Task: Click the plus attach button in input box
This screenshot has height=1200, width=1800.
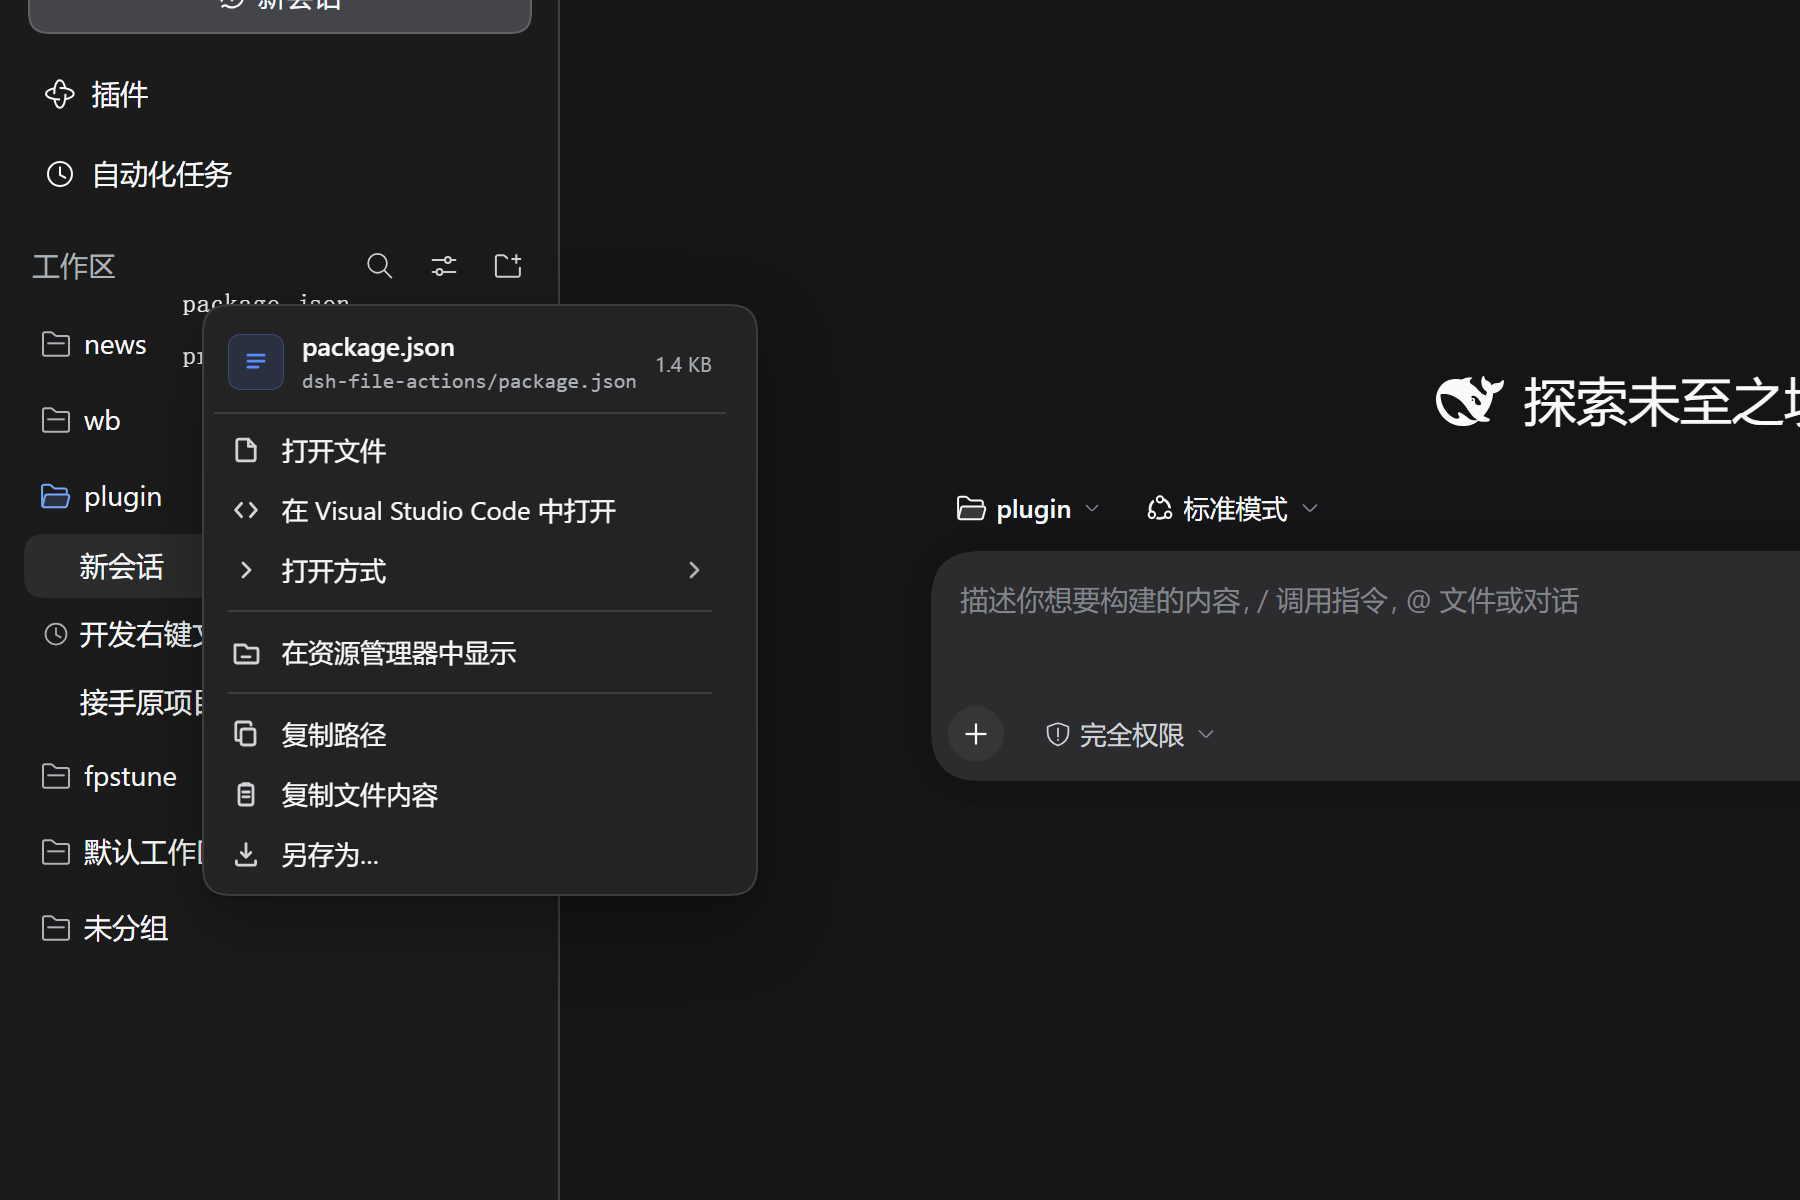Action: [976, 735]
